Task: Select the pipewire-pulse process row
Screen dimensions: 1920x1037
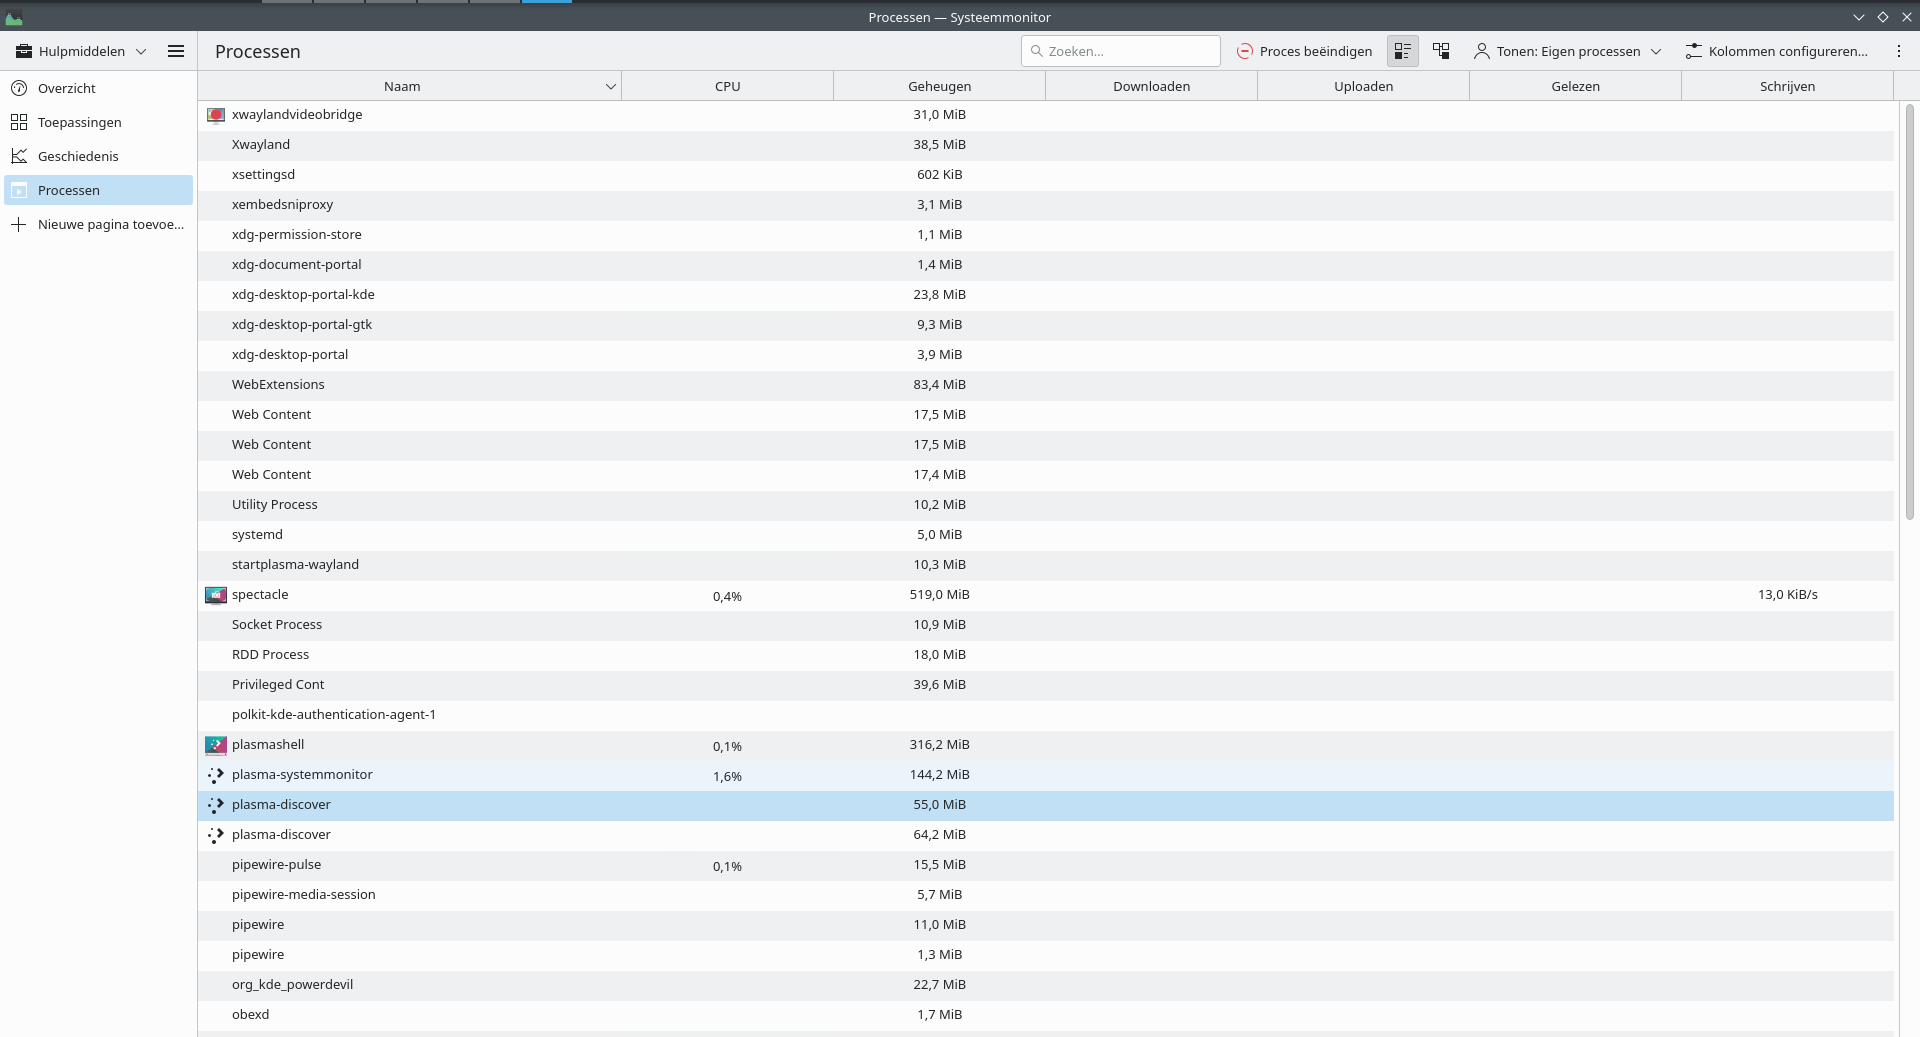Action: (1045, 865)
